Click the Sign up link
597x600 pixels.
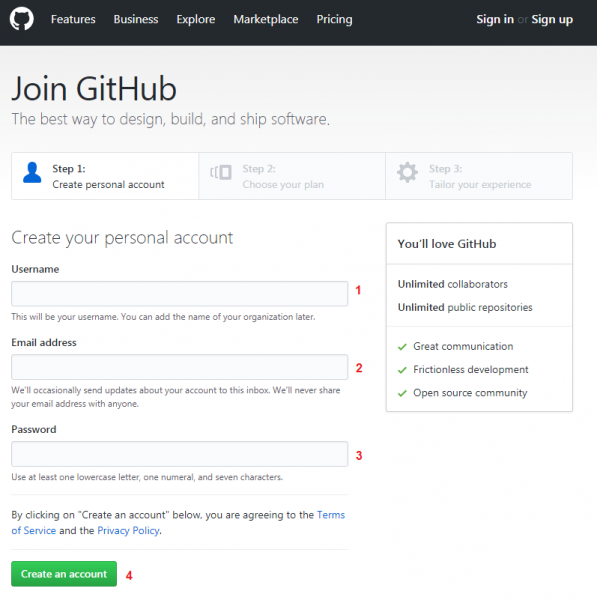(552, 19)
